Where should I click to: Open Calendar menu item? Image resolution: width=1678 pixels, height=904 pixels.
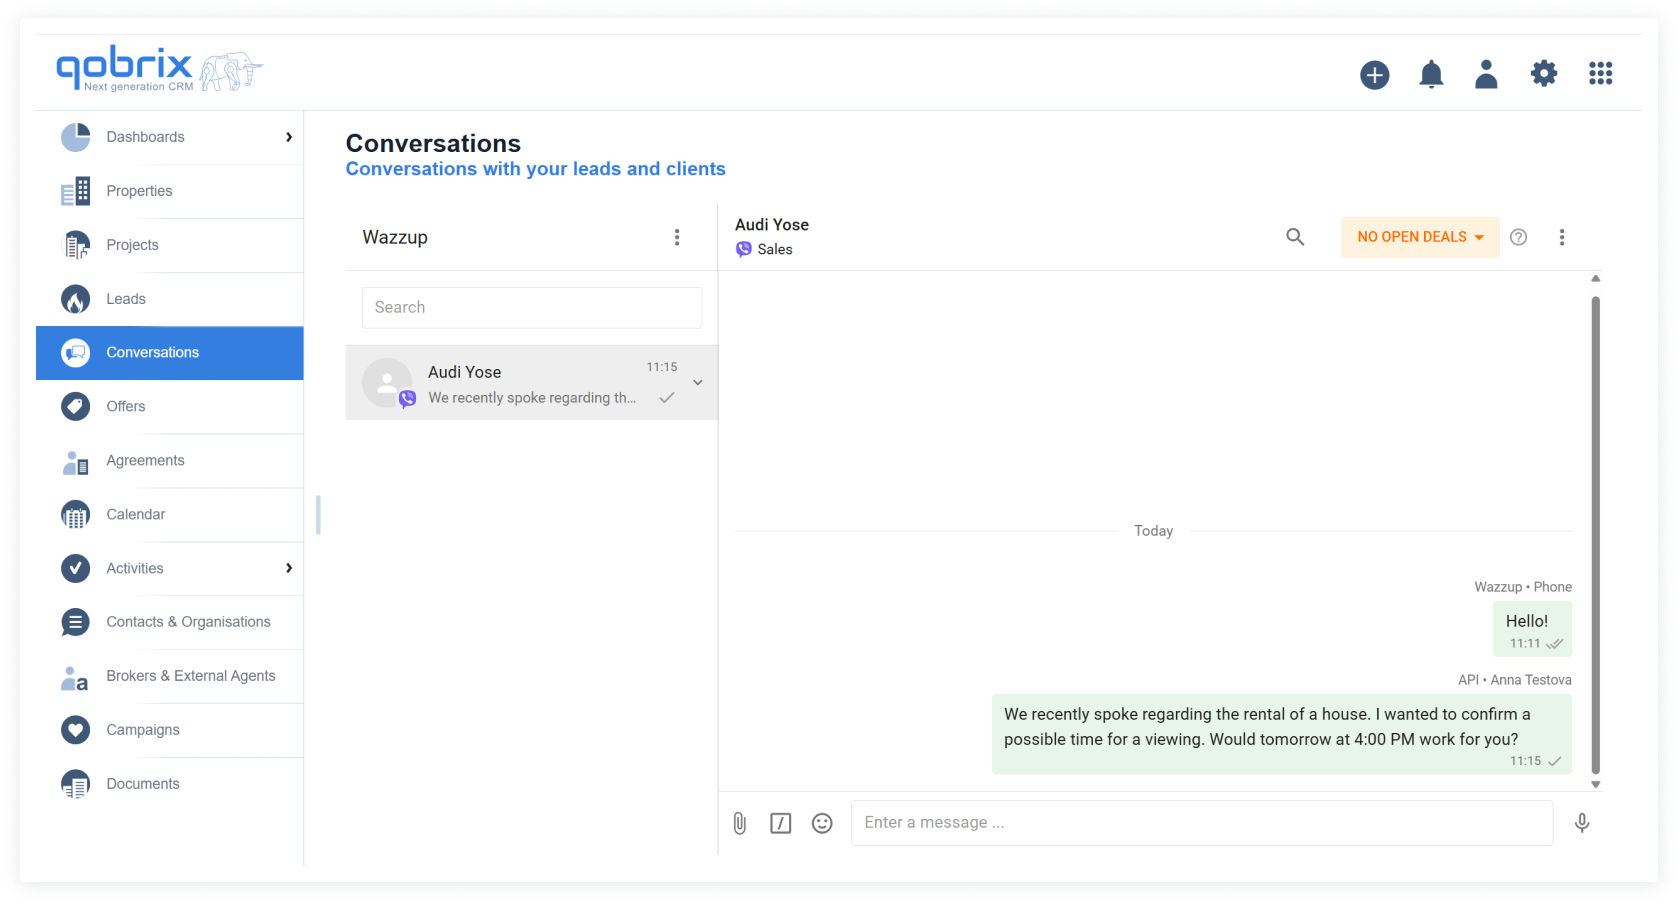point(170,514)
